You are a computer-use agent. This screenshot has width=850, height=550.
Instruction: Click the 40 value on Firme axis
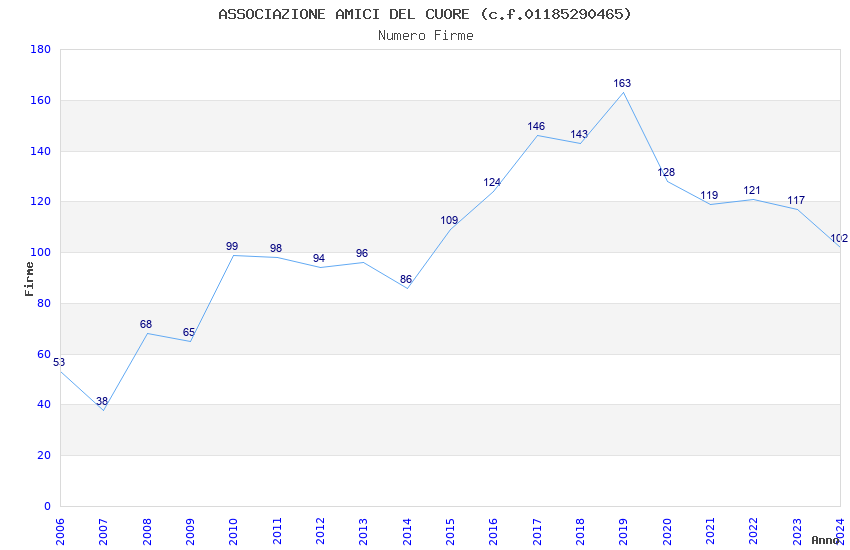[x=44, y=404]
